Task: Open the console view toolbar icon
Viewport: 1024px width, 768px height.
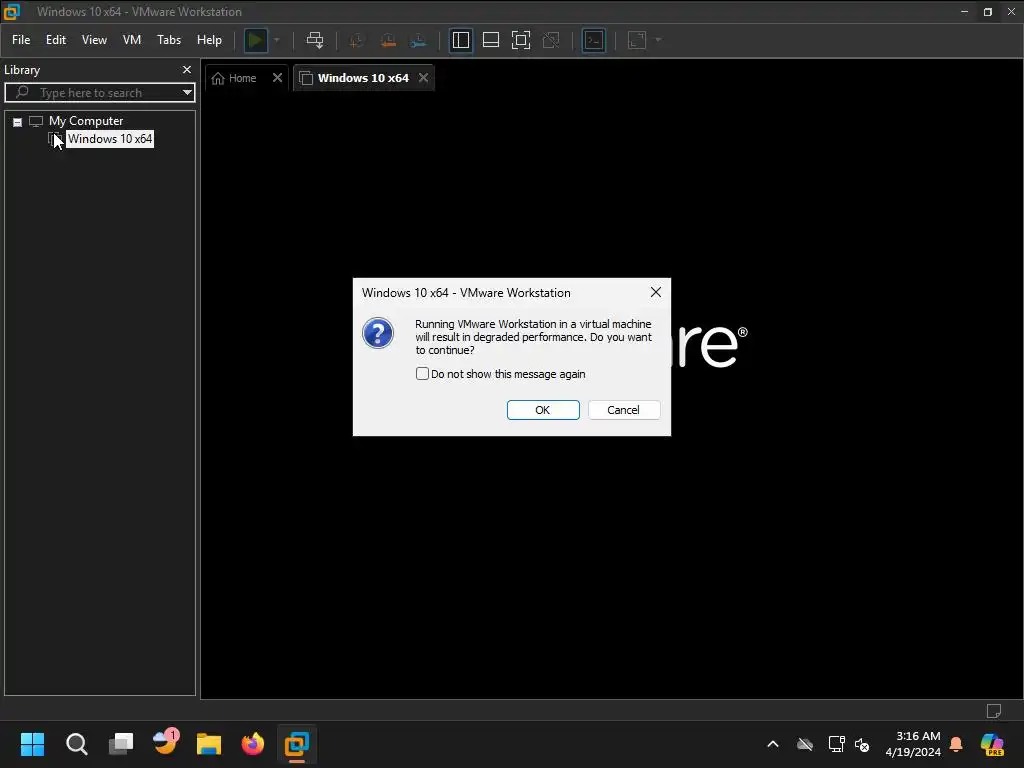Action: (x=594, y=40)
